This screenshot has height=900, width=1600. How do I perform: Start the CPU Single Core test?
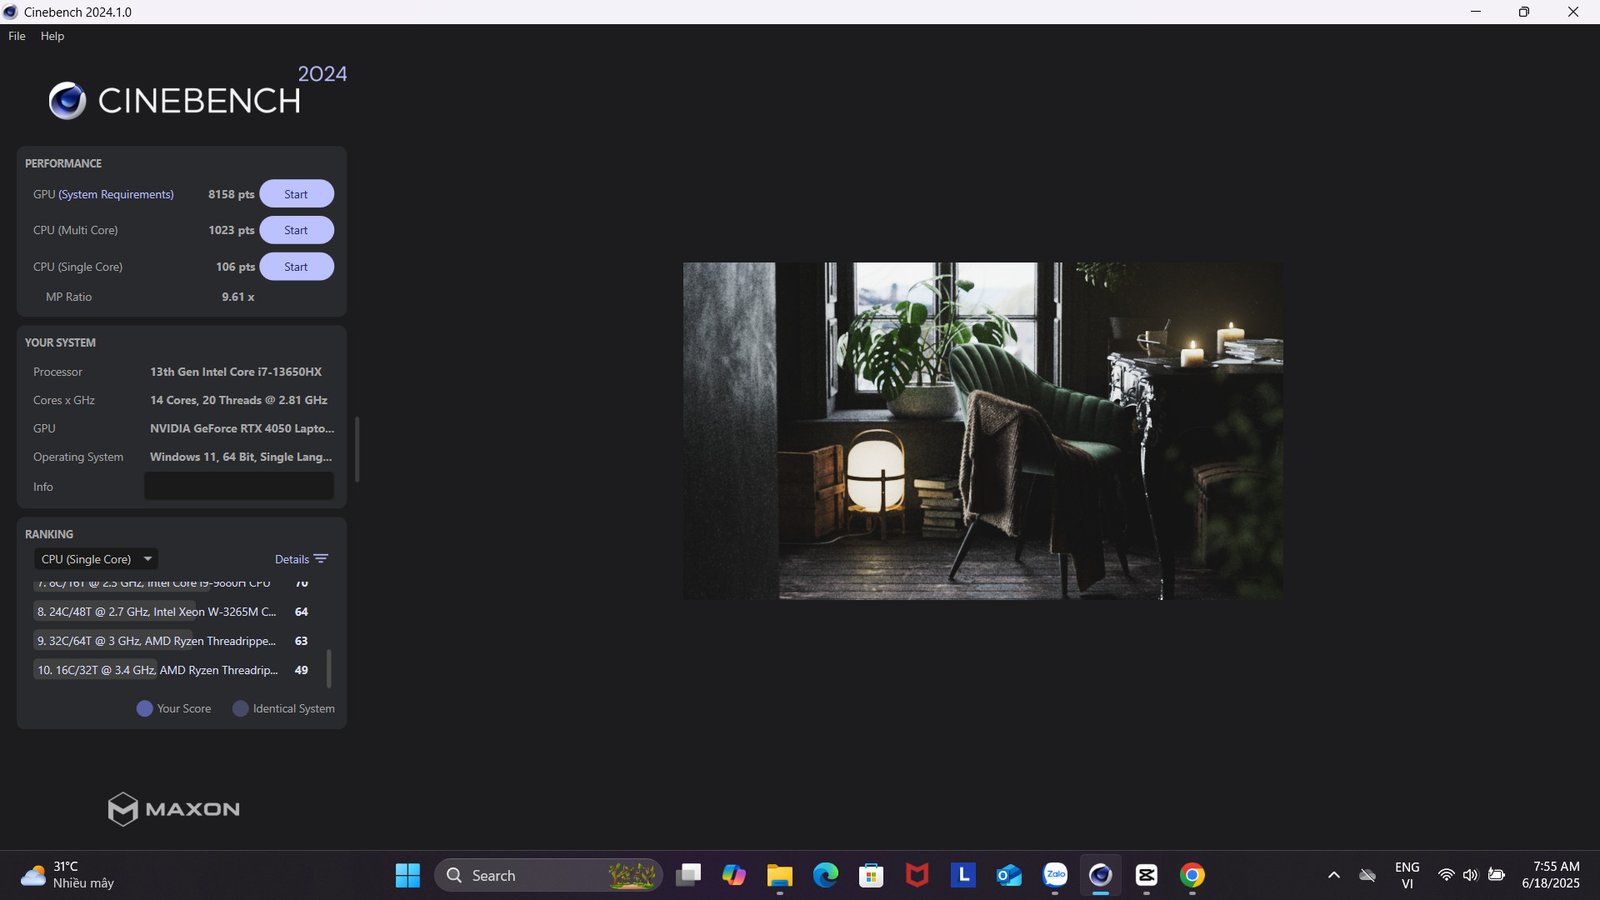296,267
